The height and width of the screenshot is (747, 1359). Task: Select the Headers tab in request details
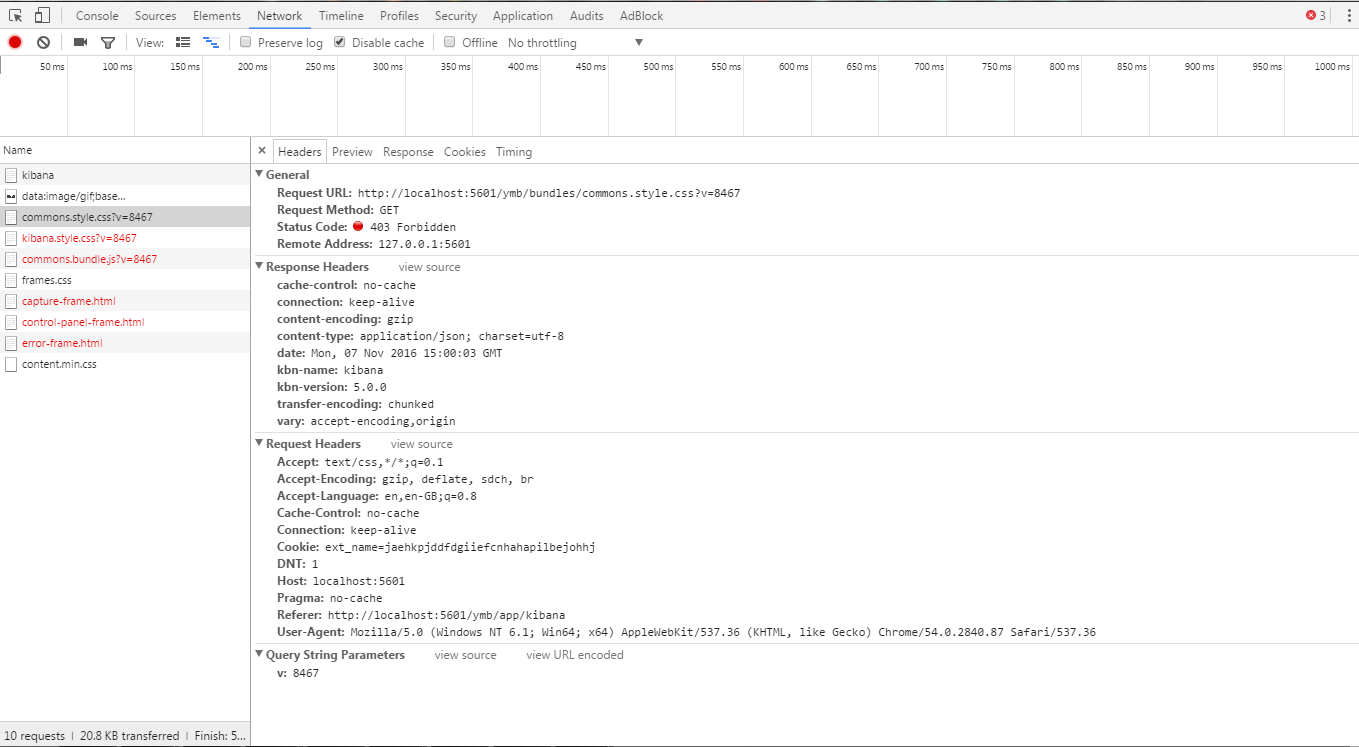300,152
